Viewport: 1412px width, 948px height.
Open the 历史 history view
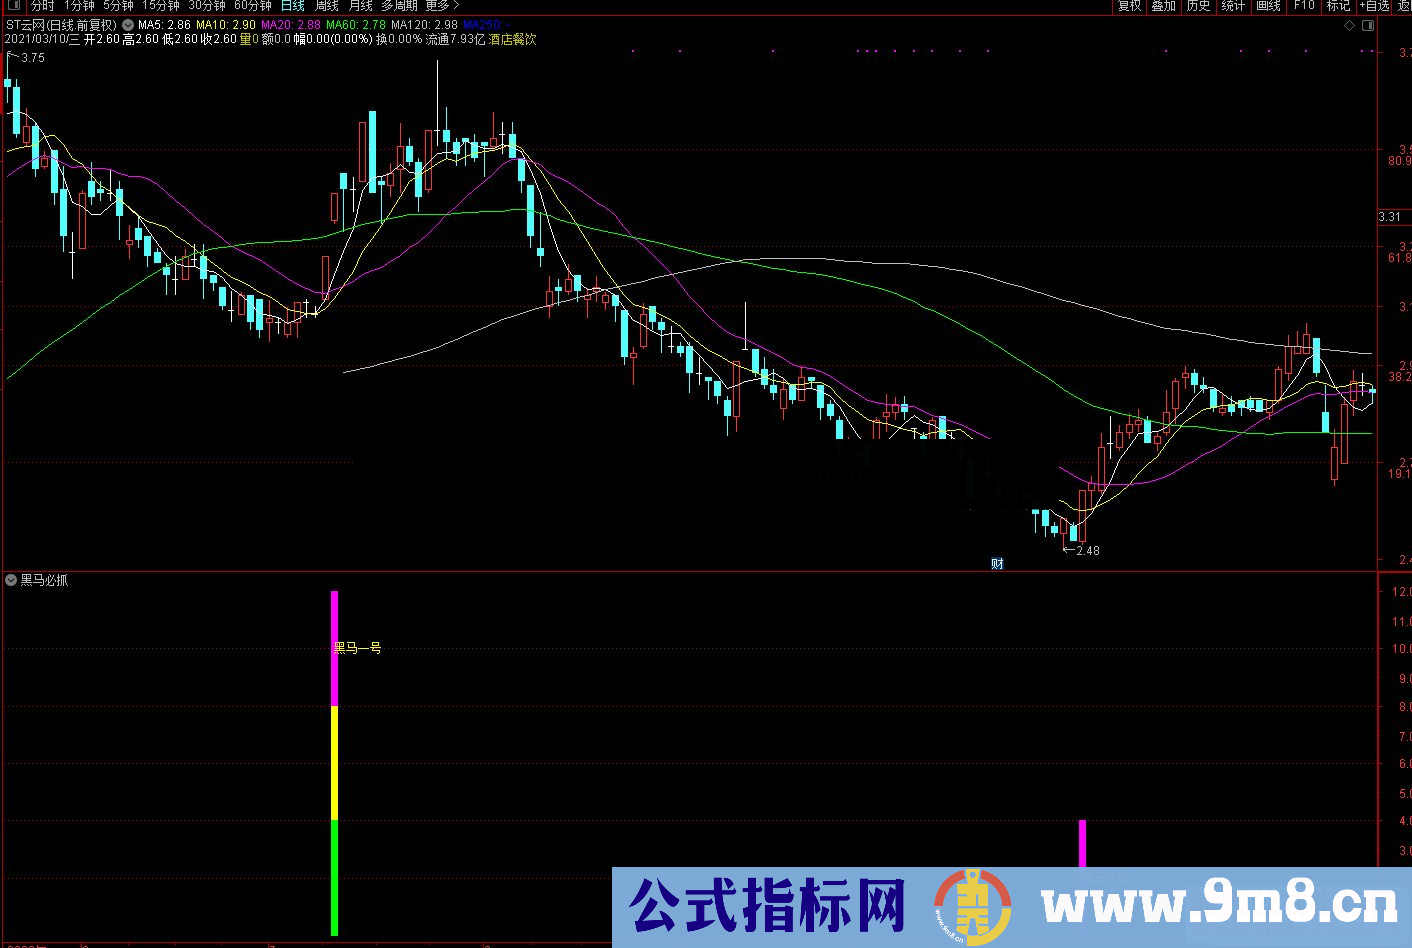(1198, 6)
